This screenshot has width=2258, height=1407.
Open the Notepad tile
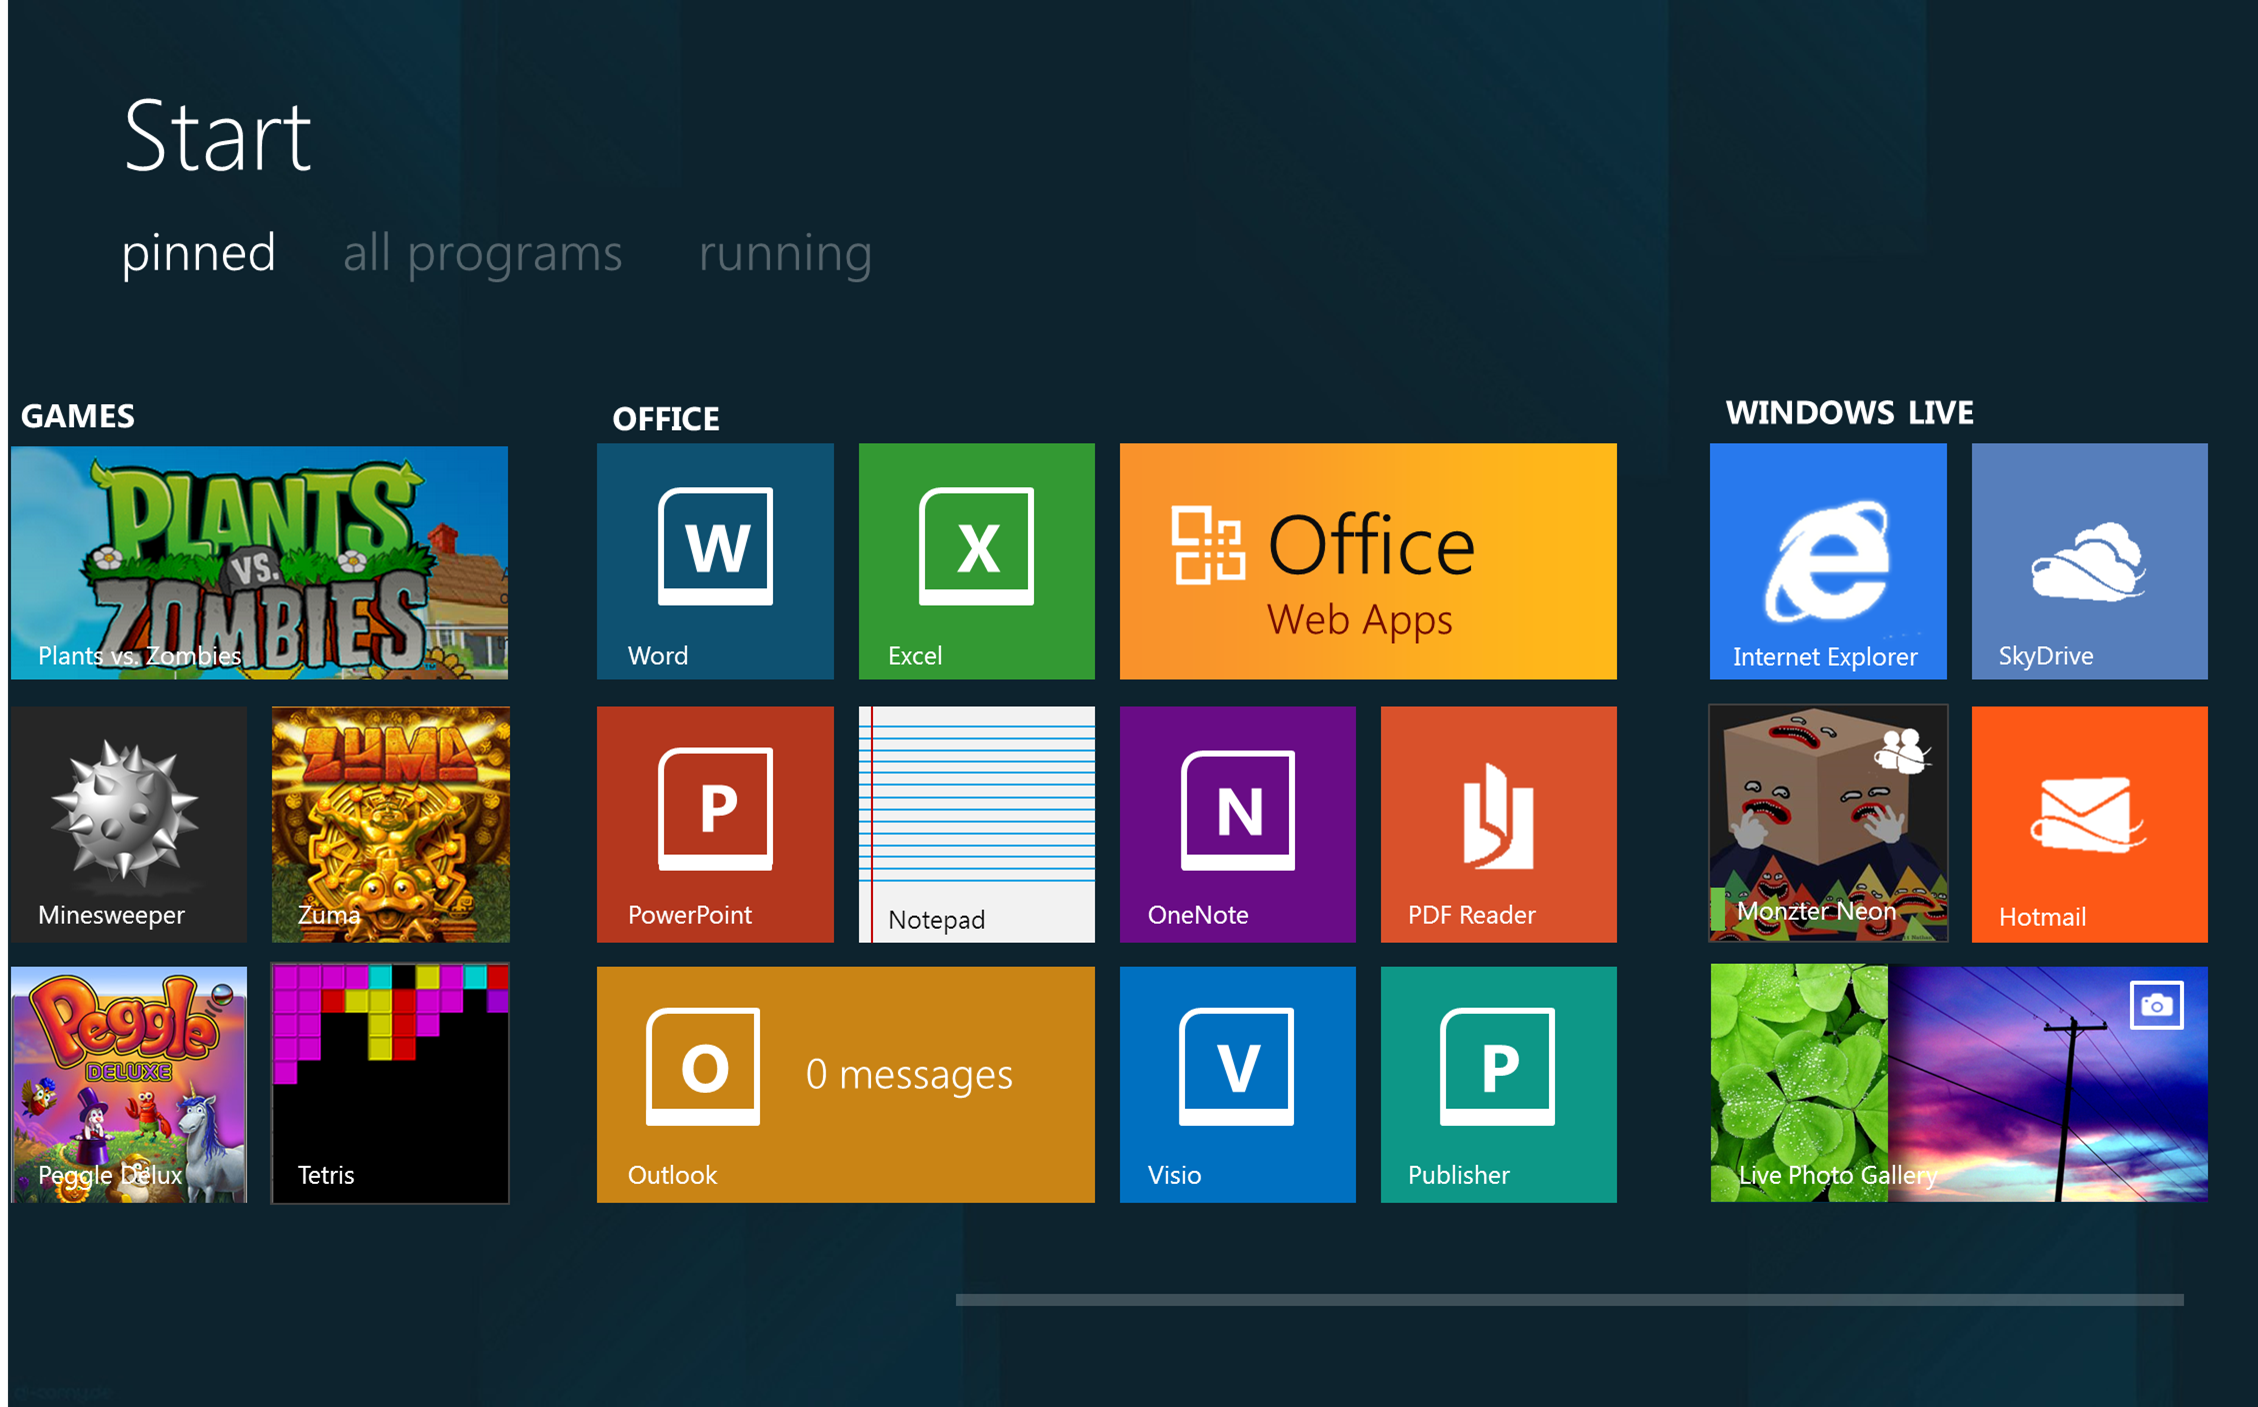coord(976,824)
